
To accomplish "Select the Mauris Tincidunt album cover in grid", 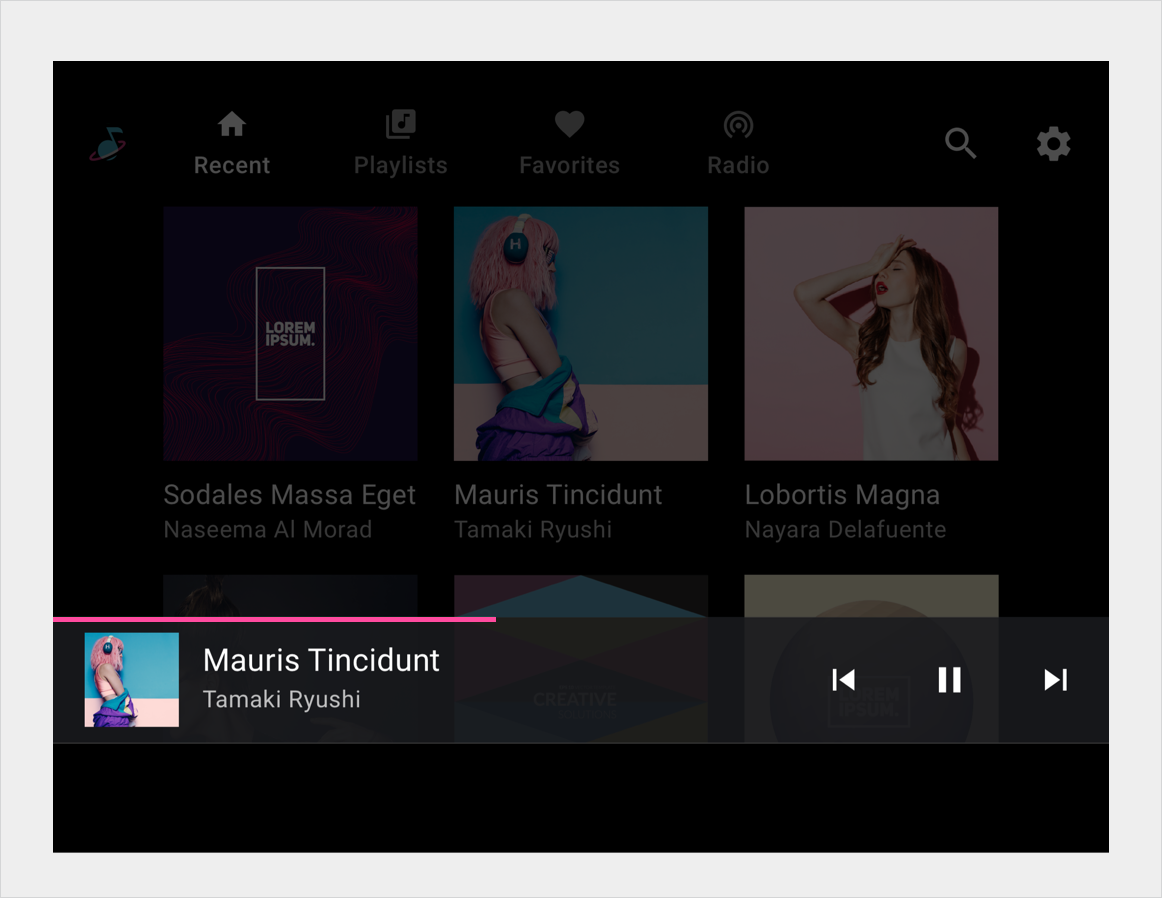I will tap(581, 333).
